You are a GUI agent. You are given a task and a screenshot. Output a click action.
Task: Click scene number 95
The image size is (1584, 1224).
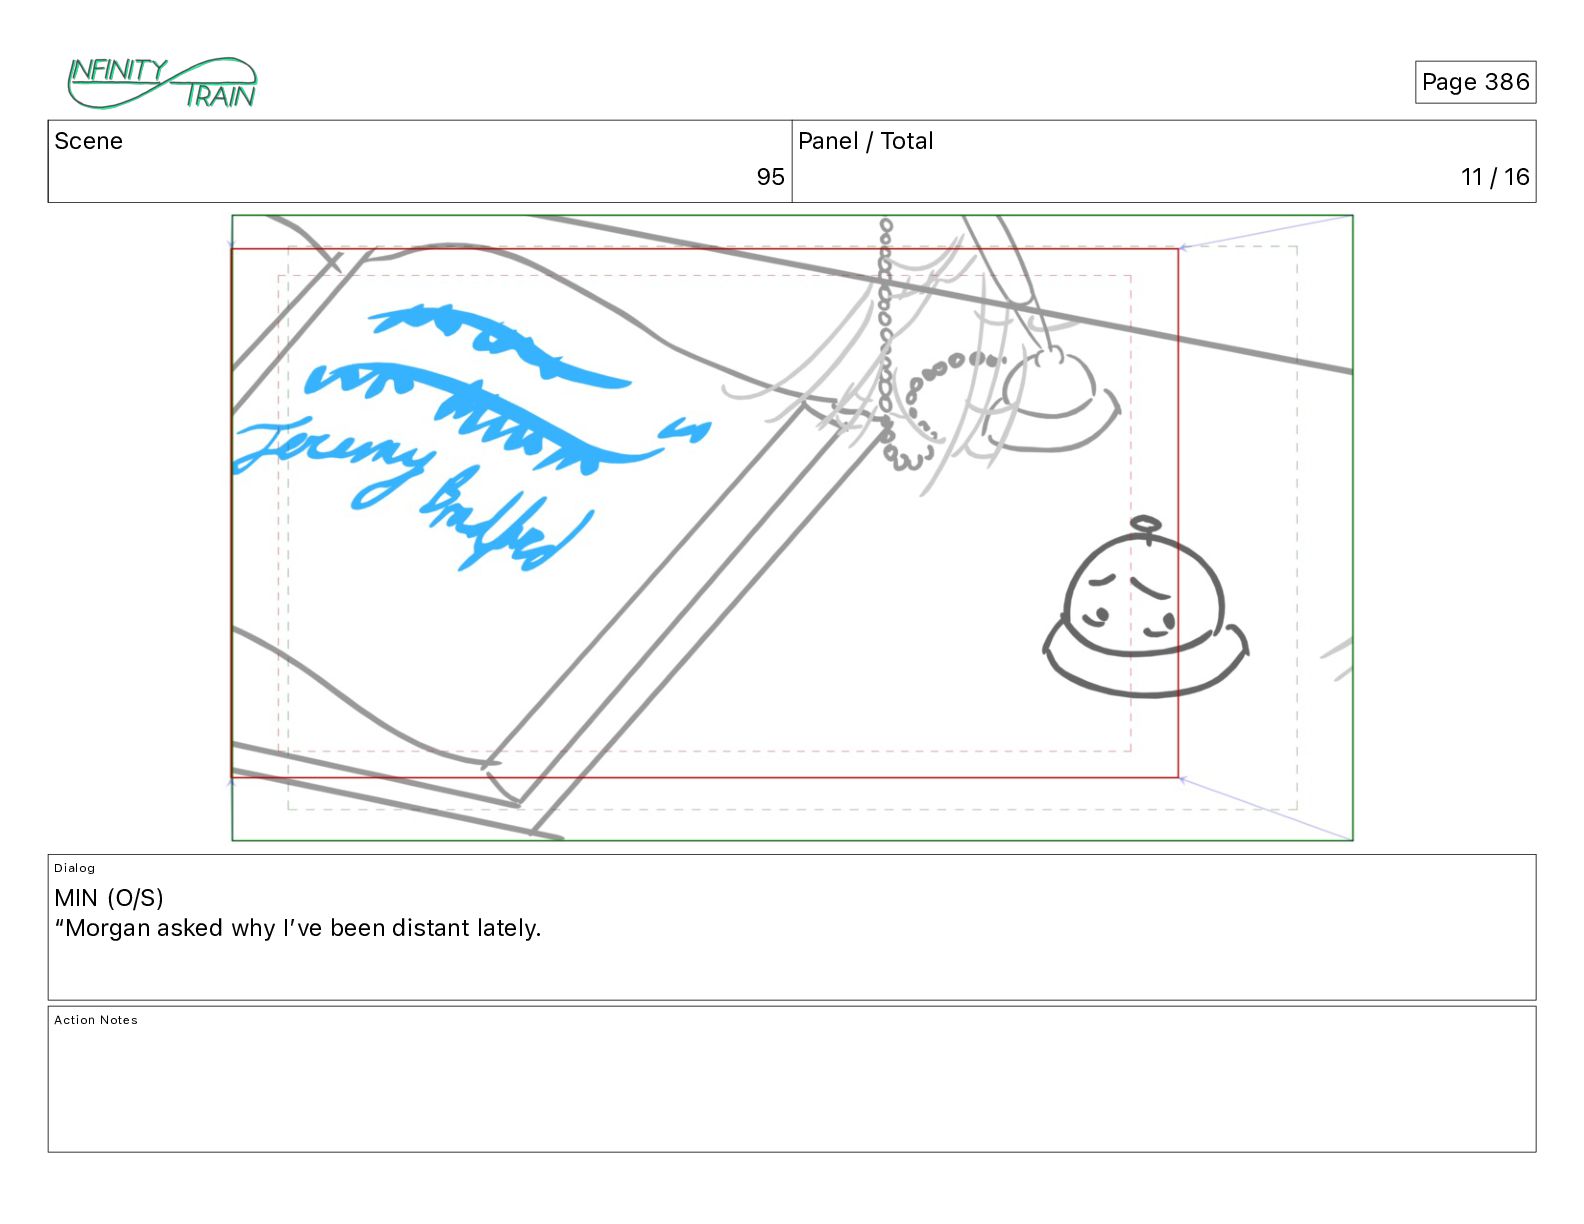770,177
